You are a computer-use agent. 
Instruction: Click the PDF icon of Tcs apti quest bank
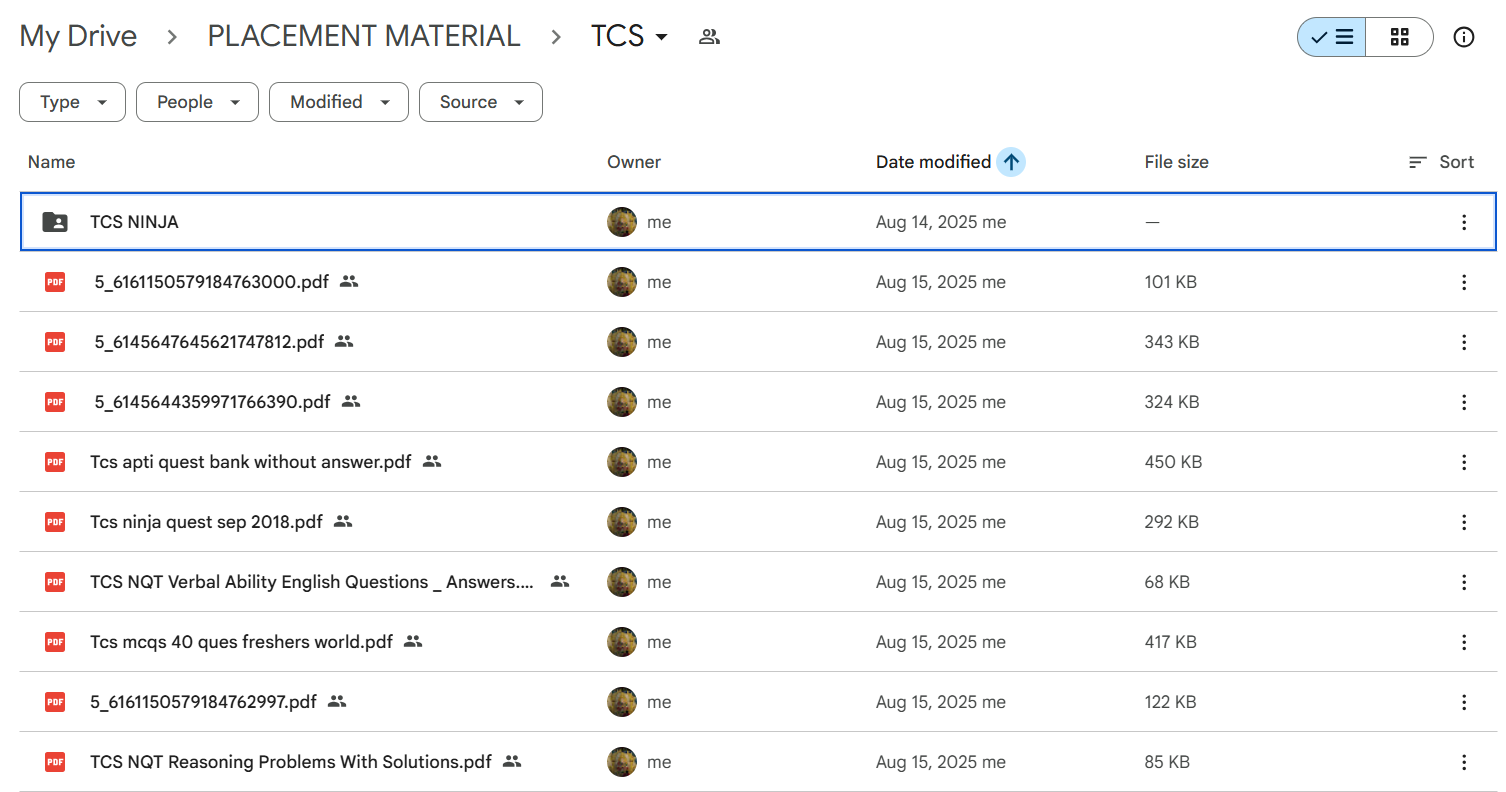(x=55, y=462)
